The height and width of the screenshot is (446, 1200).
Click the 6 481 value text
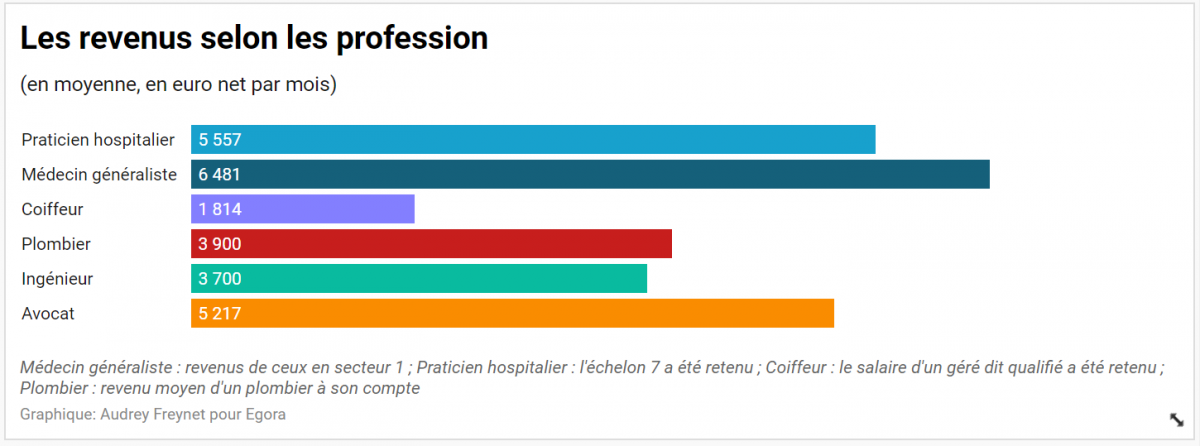(x=220, y=174)
